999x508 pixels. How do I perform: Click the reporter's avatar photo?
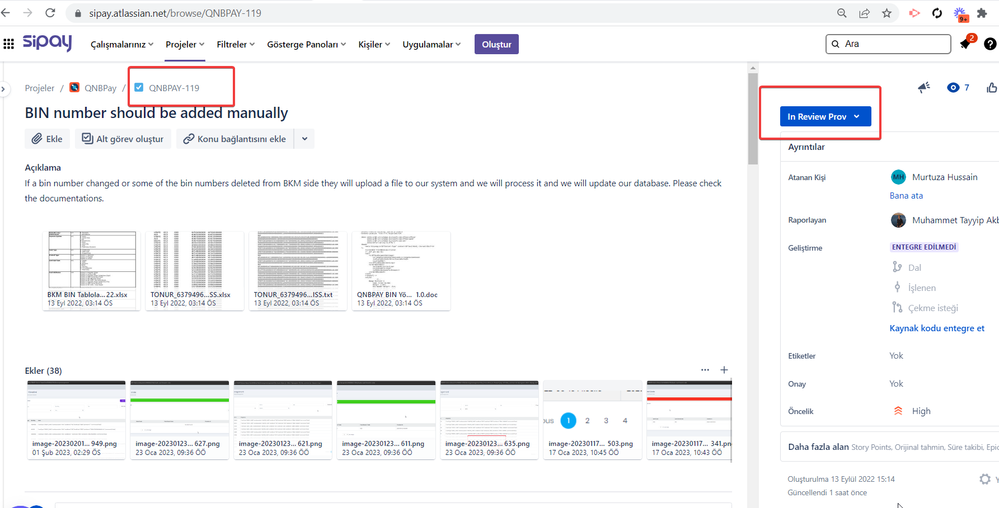[x=898, y=220]
